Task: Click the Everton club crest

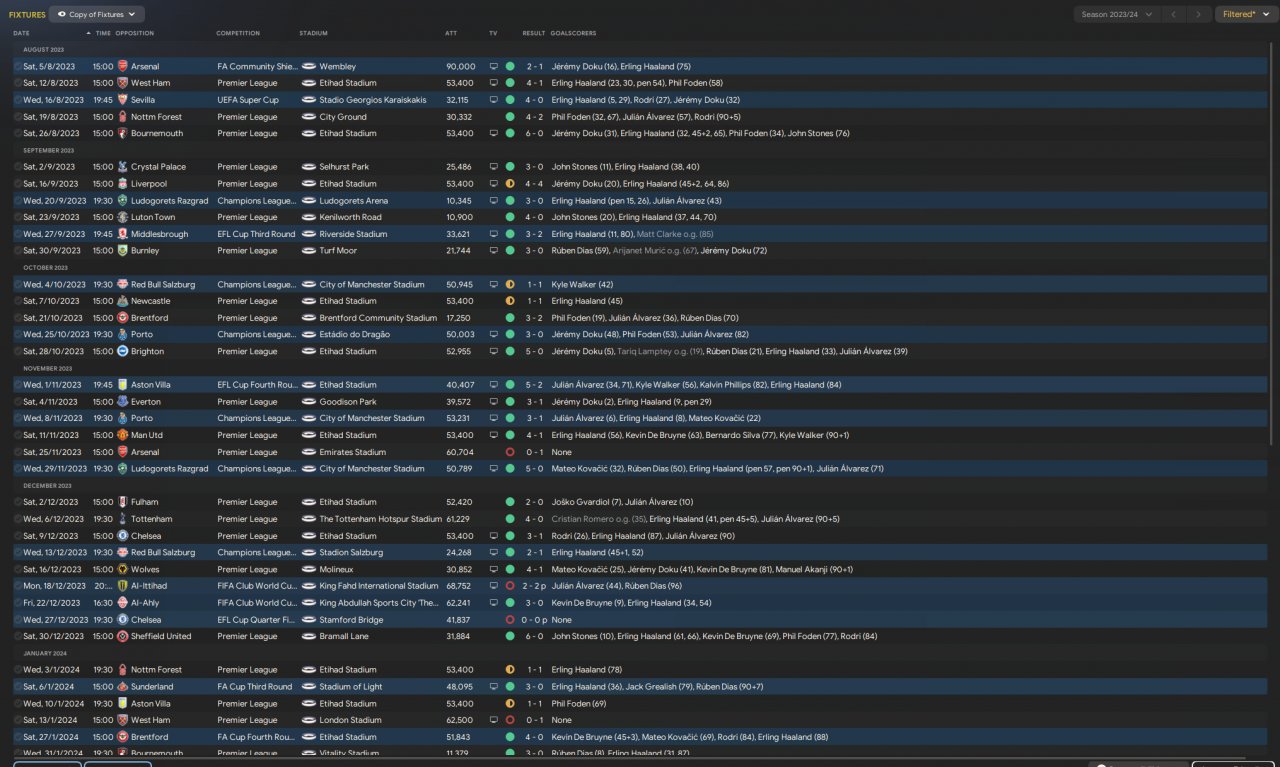Action: pos(123,402)
